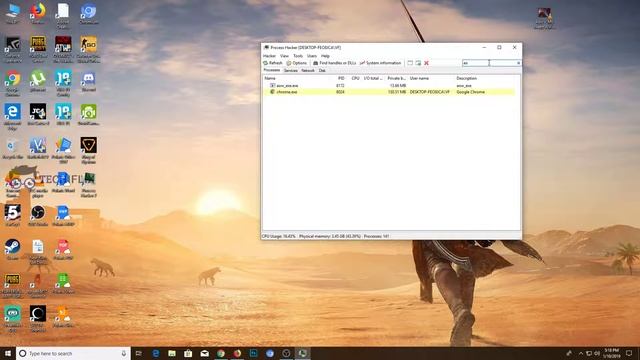Image resolution: width=640 pixels, height=360 pixels.
Task: Click the find window and thread icon
Action: [x=418, y=63]
